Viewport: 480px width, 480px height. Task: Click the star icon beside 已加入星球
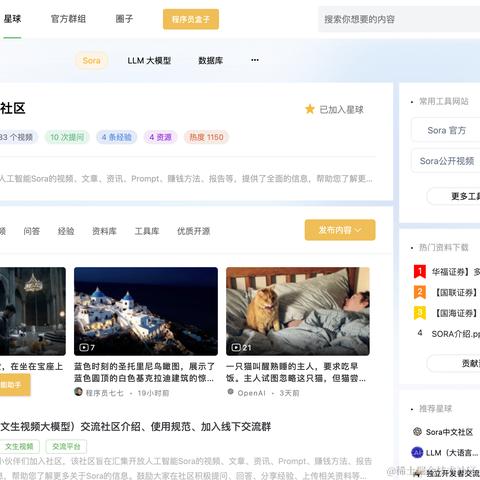pyautogui.click(x=310, y=109)
